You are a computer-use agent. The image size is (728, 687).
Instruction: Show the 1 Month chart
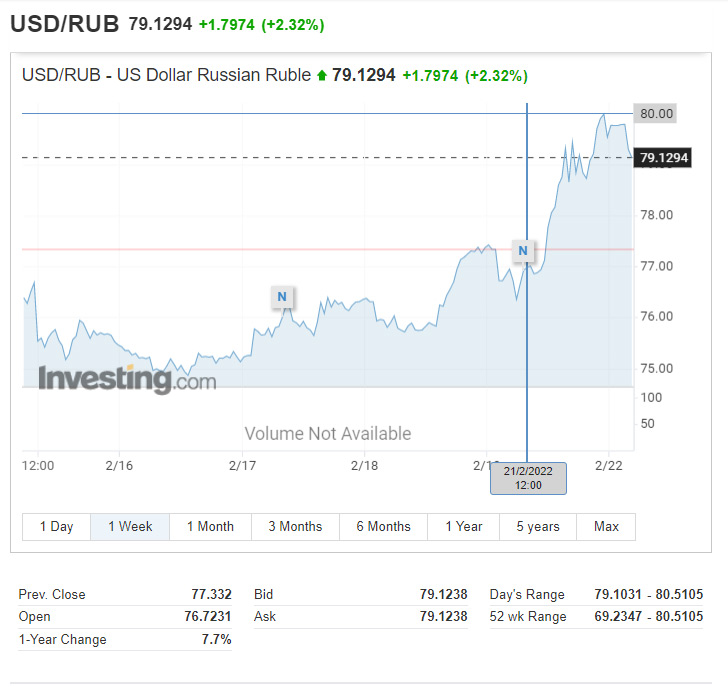[210, 526]
